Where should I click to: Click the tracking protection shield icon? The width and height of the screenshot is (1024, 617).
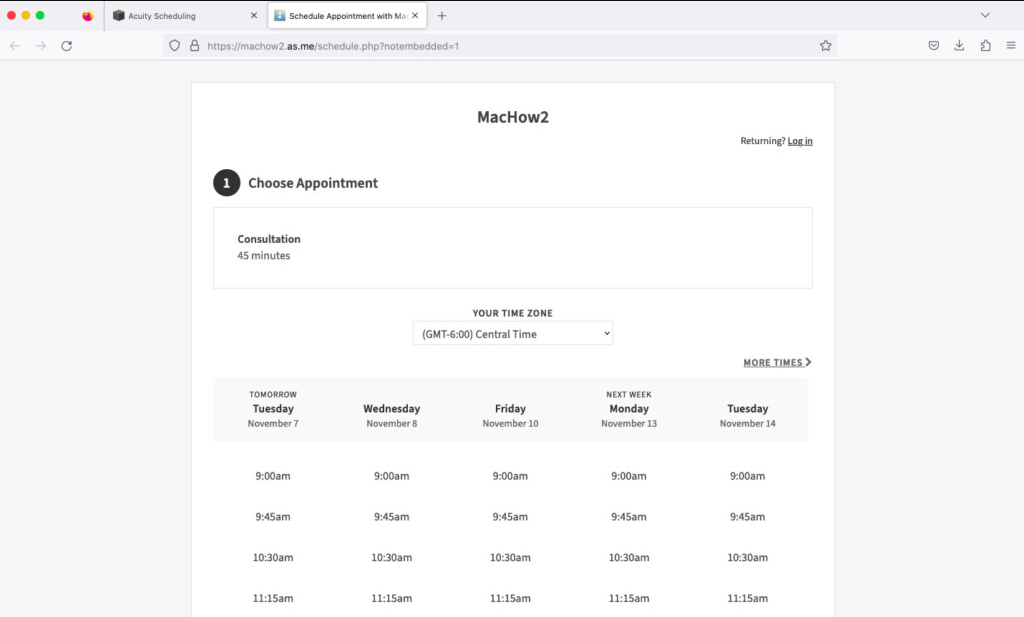[x=174, y=45]
